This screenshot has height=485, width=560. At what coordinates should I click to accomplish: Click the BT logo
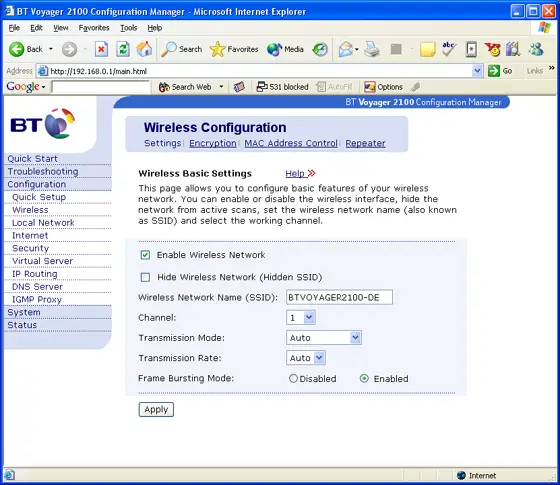(43, 124)
